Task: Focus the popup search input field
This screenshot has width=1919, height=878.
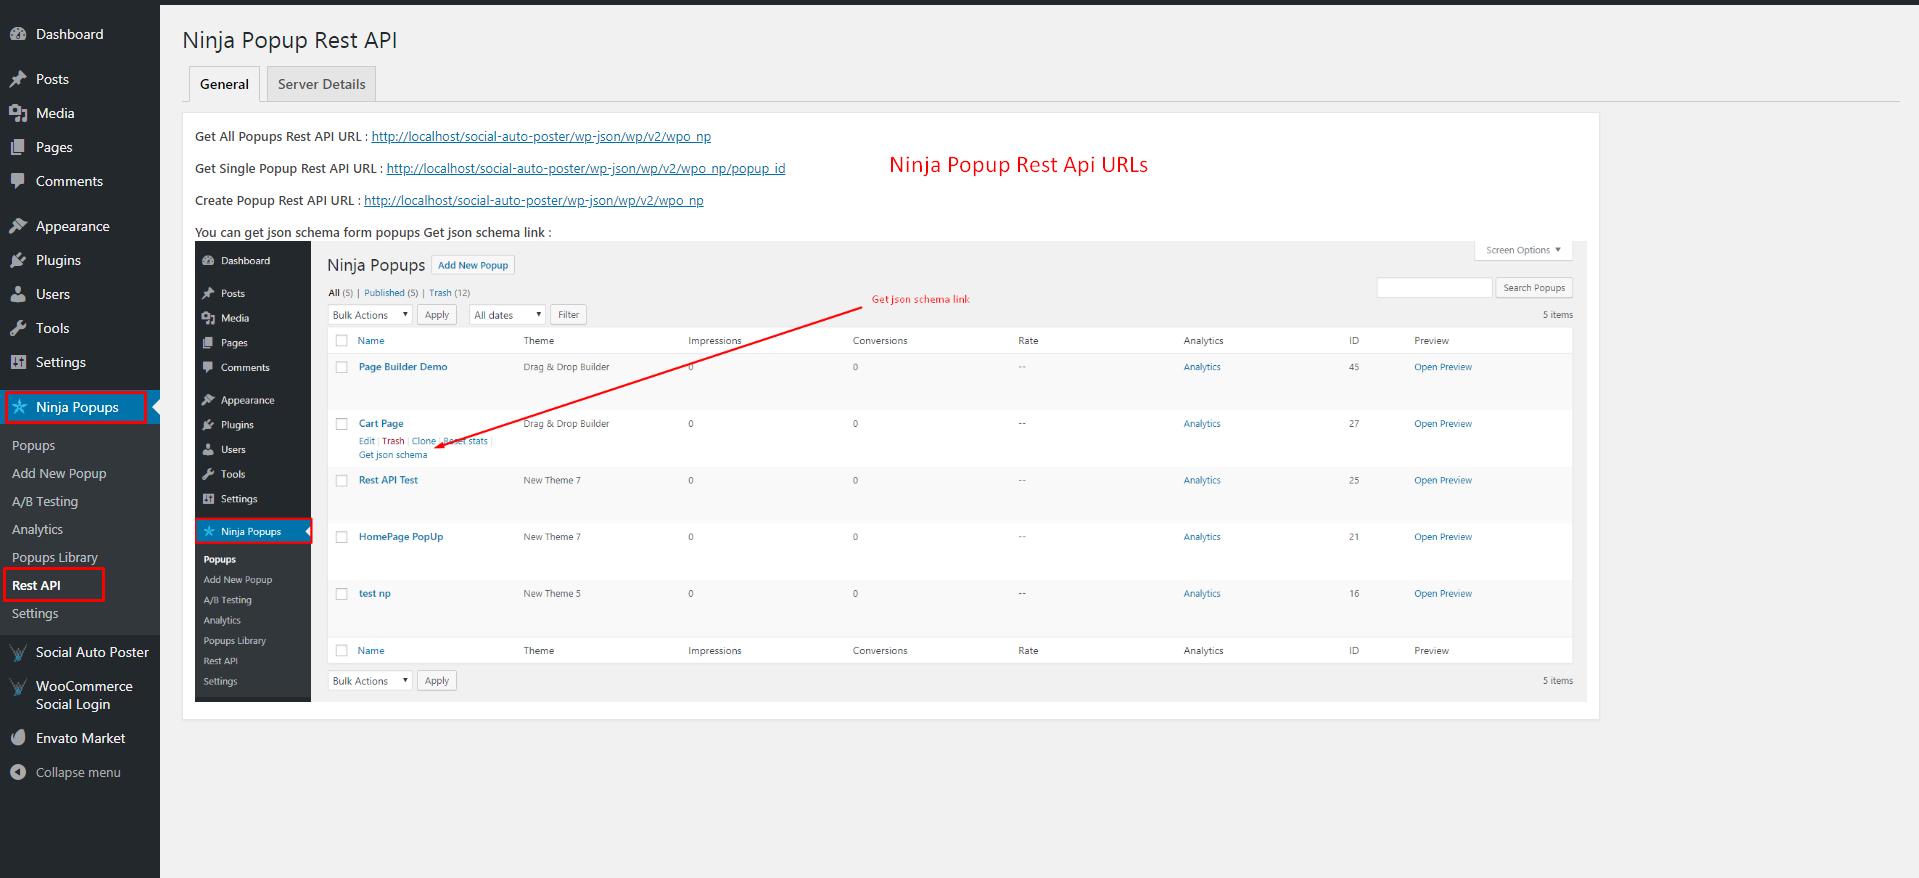Action: point(1434,288)
